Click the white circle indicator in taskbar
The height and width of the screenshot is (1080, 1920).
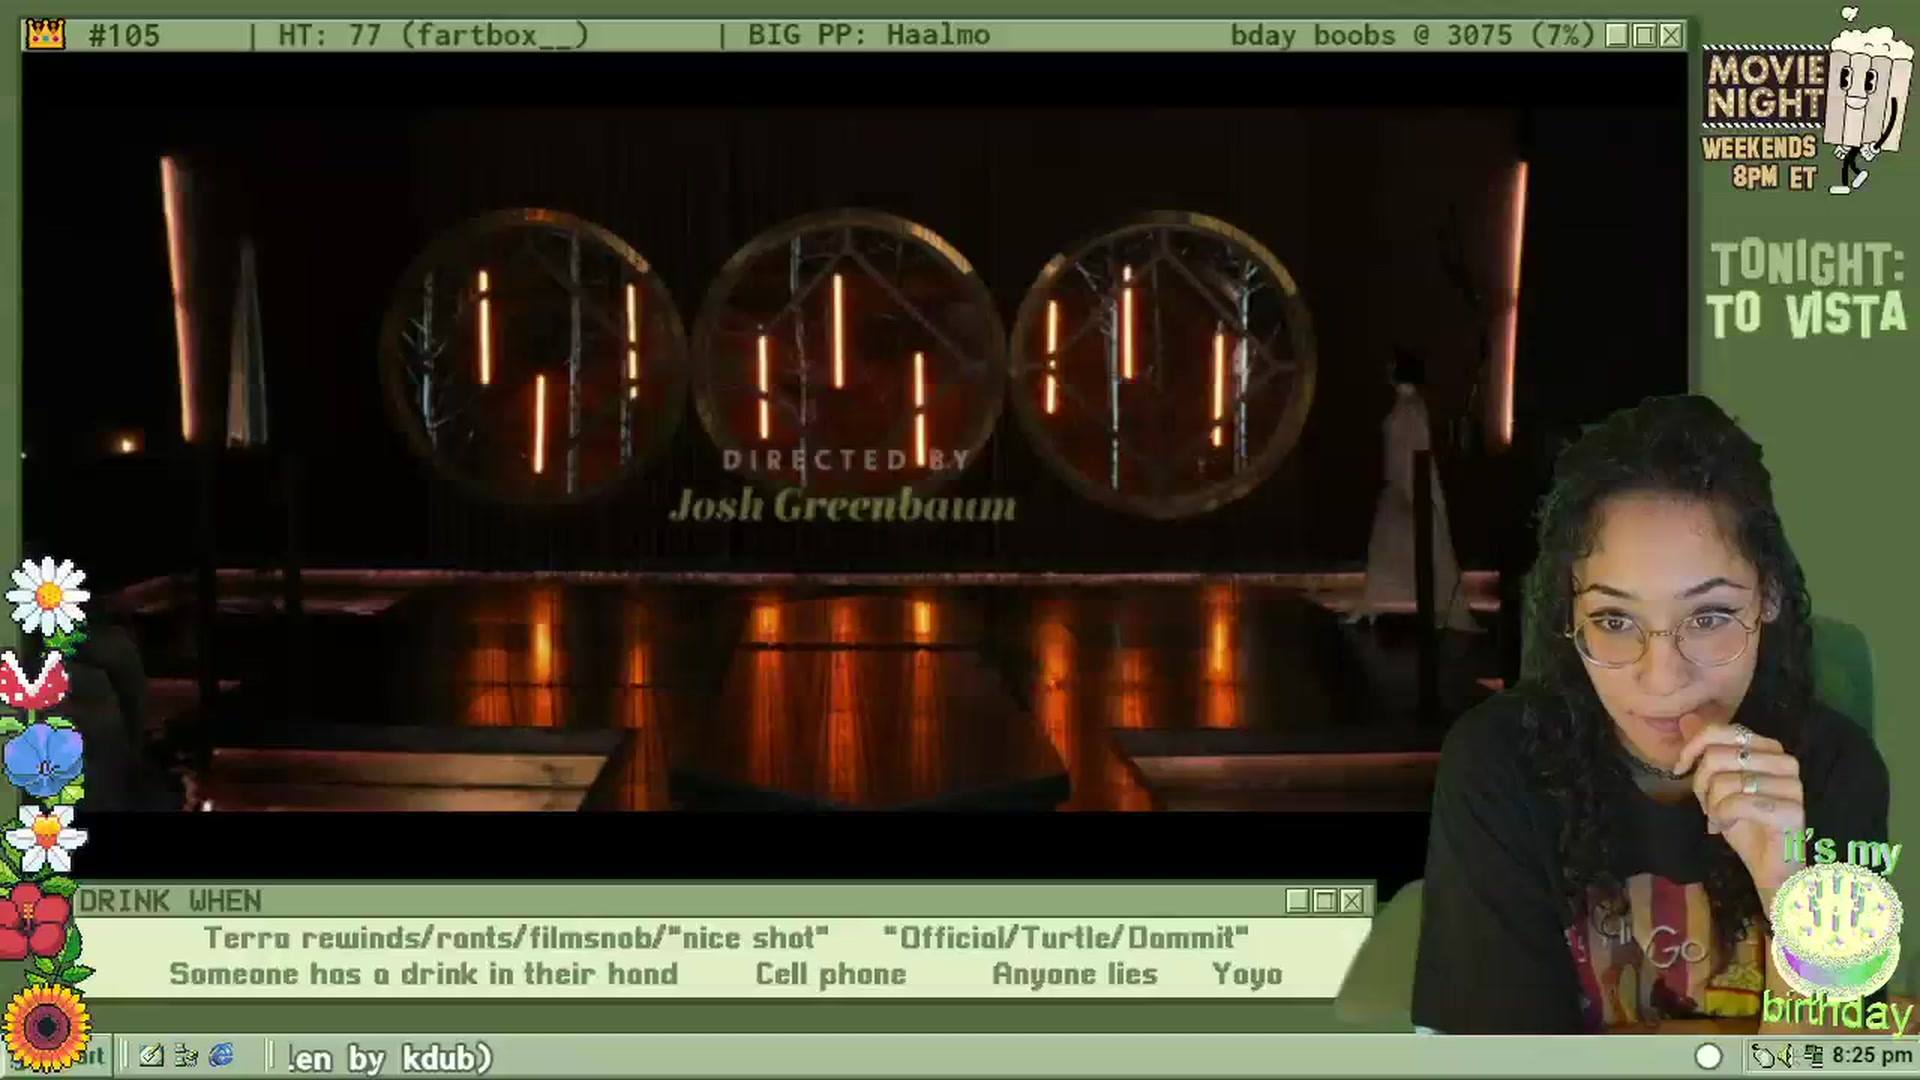point(1708,1056)
